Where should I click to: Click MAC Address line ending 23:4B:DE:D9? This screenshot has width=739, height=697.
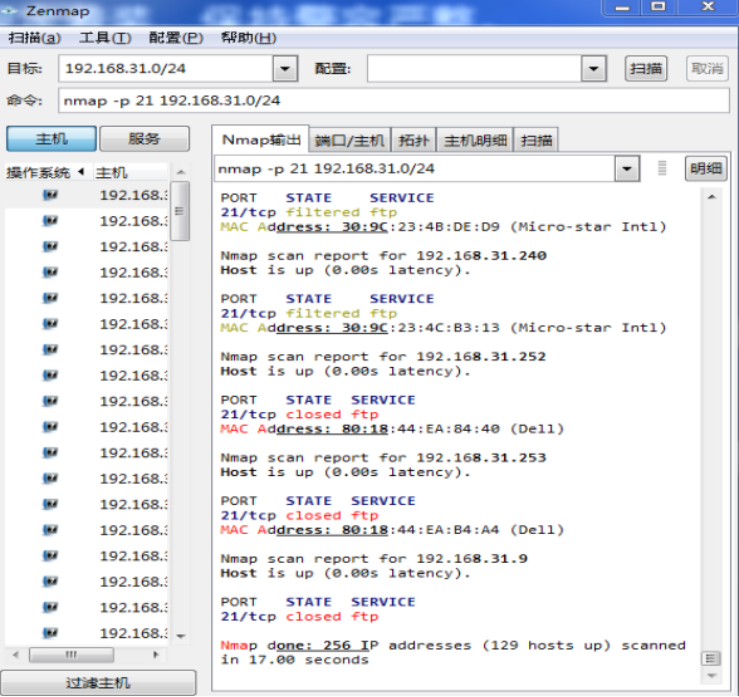[443, 227]
